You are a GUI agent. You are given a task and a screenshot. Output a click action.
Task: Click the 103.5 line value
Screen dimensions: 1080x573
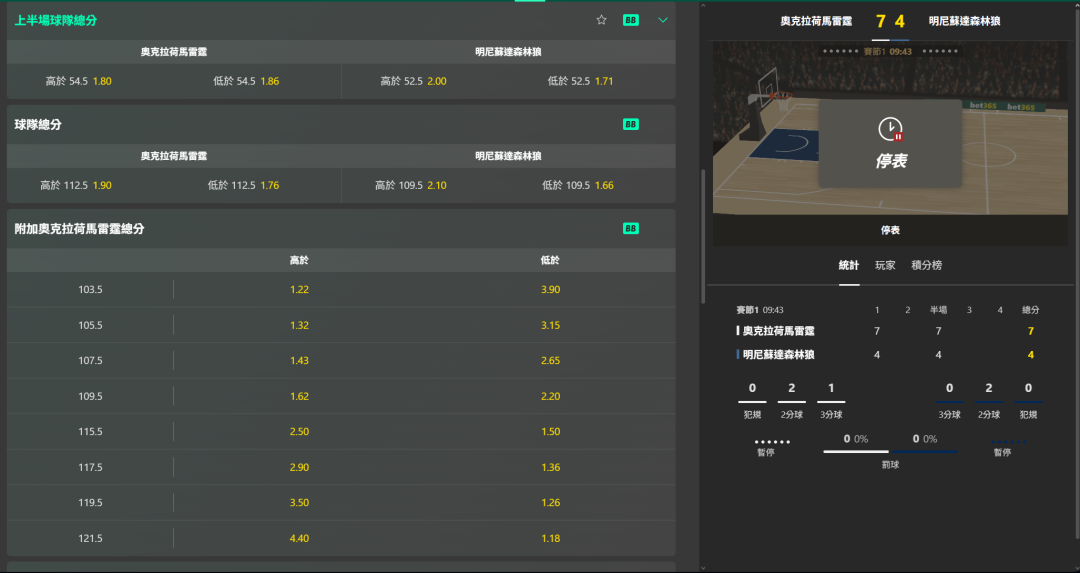point(90,289)
